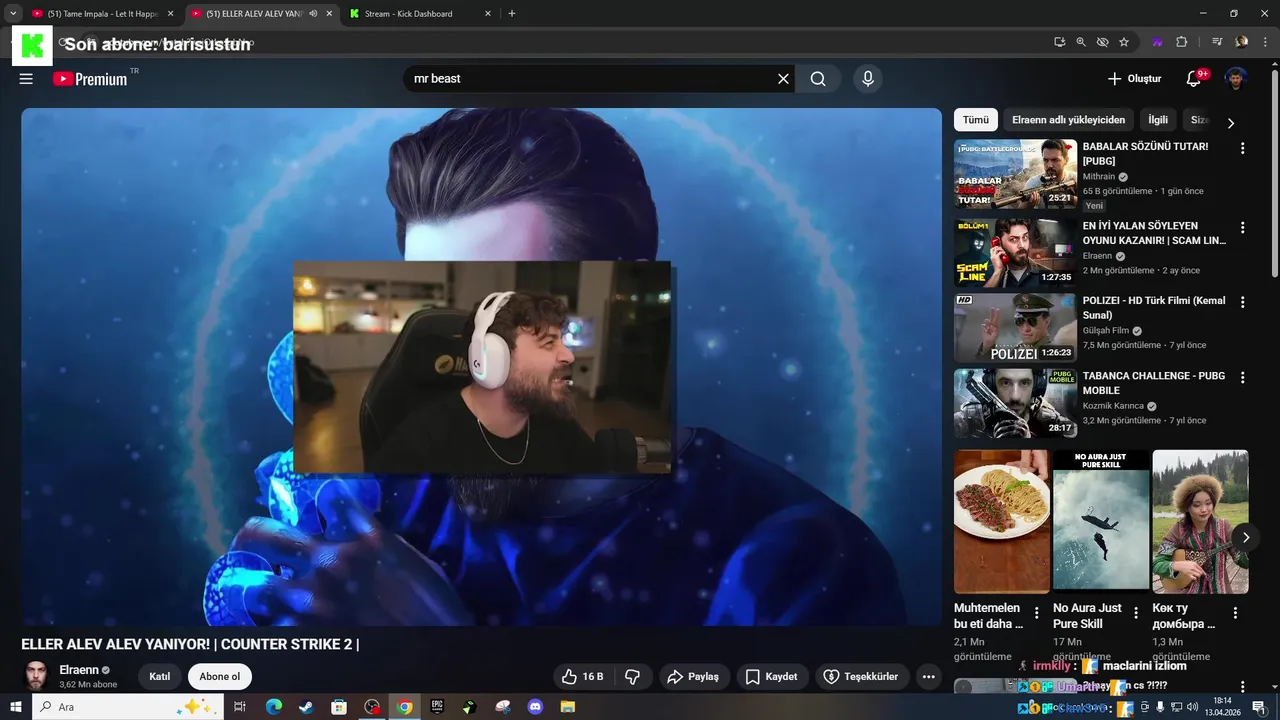Open the tab search dropdown arrow
The width and height of the screenshot is (1280, 720).
[x=13, y=14]
